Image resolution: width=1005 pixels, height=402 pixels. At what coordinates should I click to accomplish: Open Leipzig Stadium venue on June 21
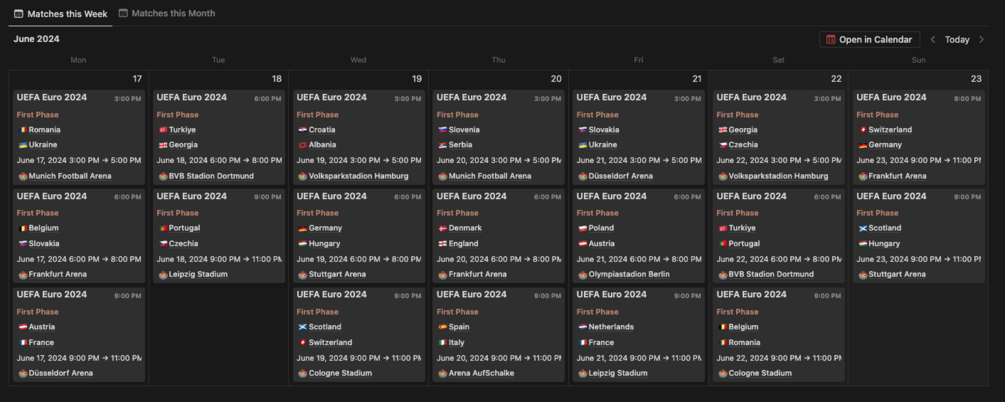click(618, 373)
